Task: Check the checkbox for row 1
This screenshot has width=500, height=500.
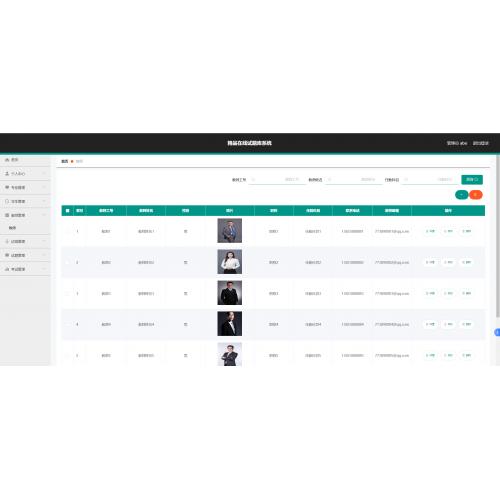Action: pyautogui.click(x=68, y=231)
